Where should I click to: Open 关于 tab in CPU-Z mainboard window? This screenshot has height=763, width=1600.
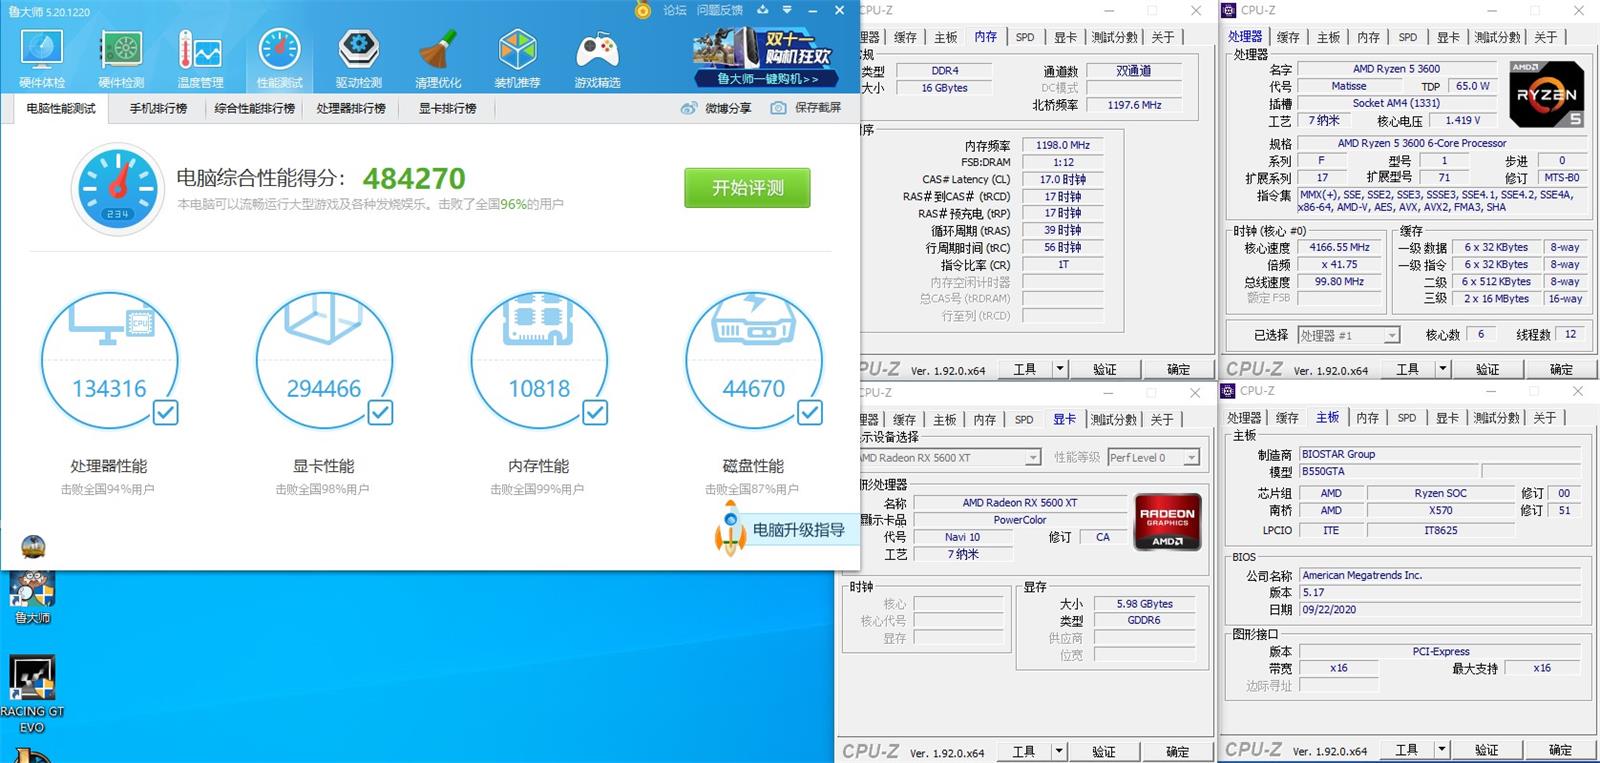click(1545, 417)
